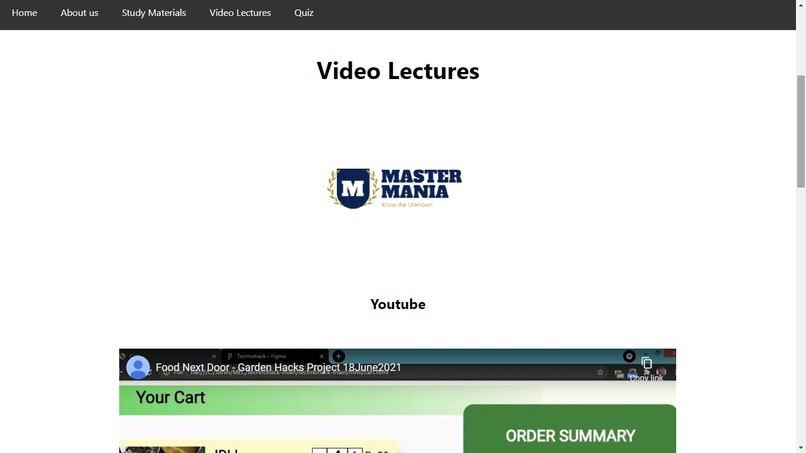The height and width of the screenshot is (453, 806).
Task: Go to the About us page
Action: click(79, 13)
